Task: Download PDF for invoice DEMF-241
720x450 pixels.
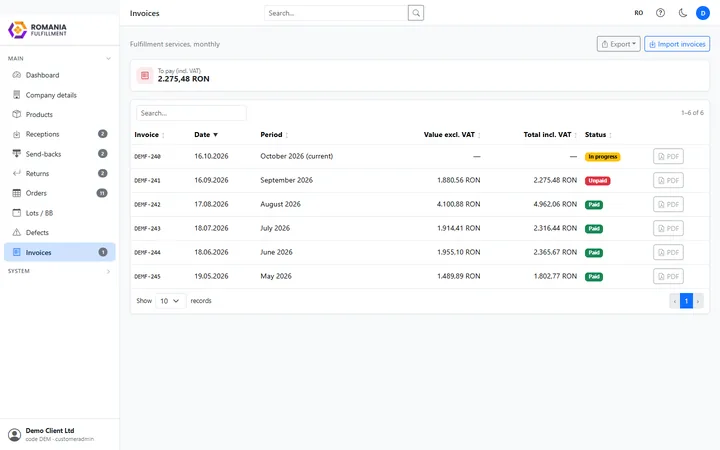Action: 668,180
